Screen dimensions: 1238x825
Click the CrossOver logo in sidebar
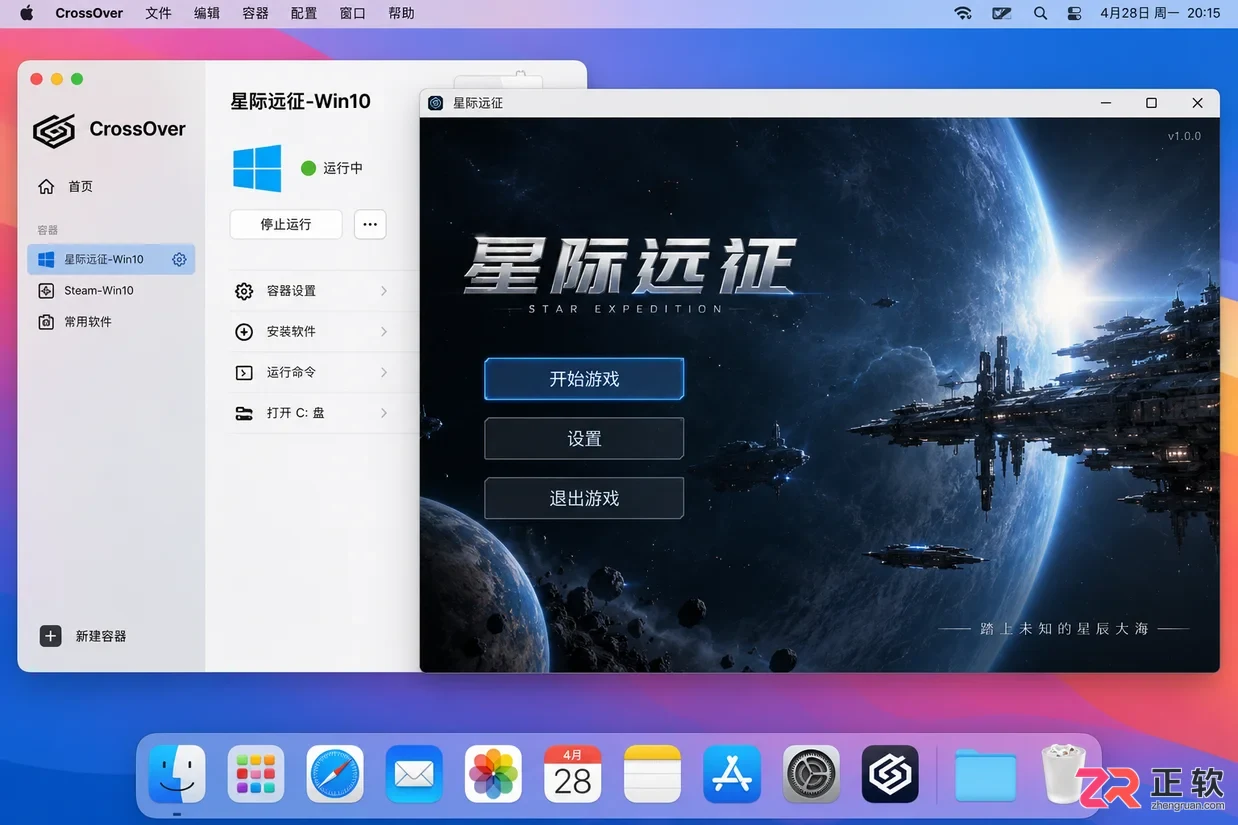tap(54, 130)
